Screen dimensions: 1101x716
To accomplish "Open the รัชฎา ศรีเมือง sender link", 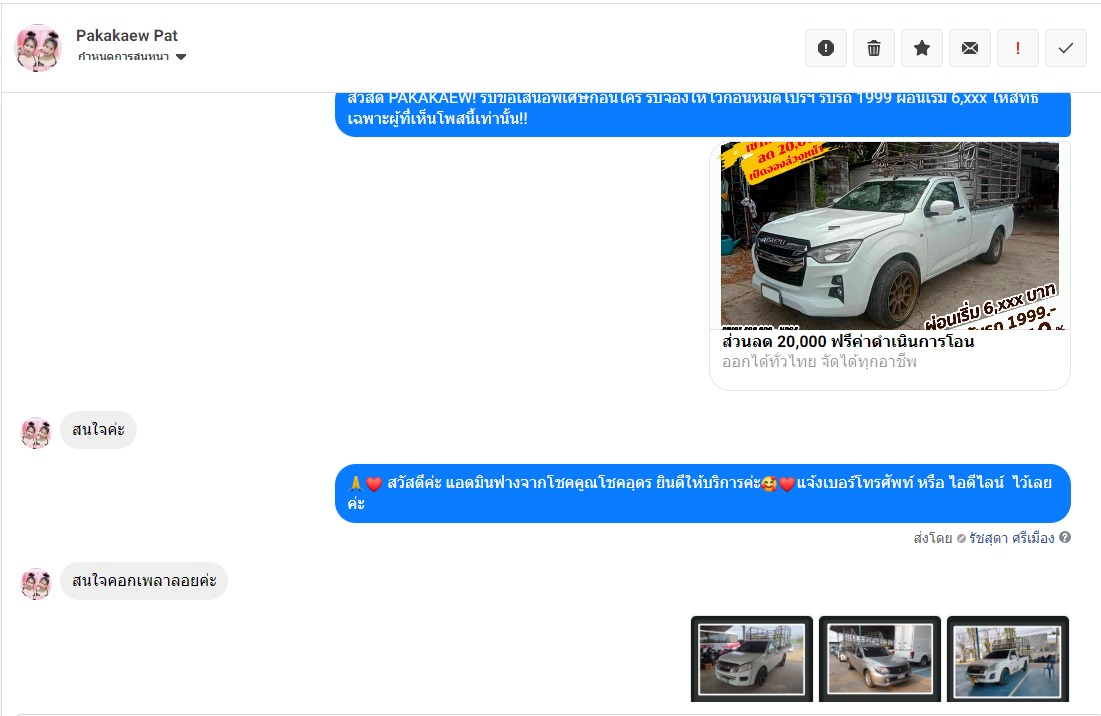I will click(1011, 538).
